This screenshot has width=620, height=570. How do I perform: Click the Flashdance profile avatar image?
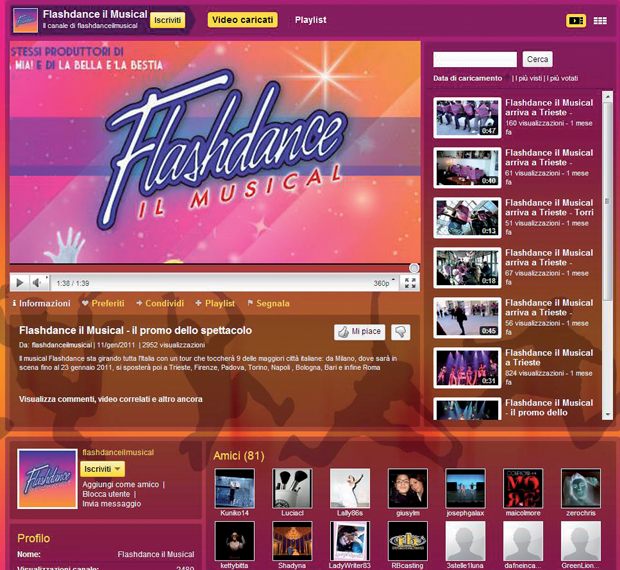tap(47, 479)
